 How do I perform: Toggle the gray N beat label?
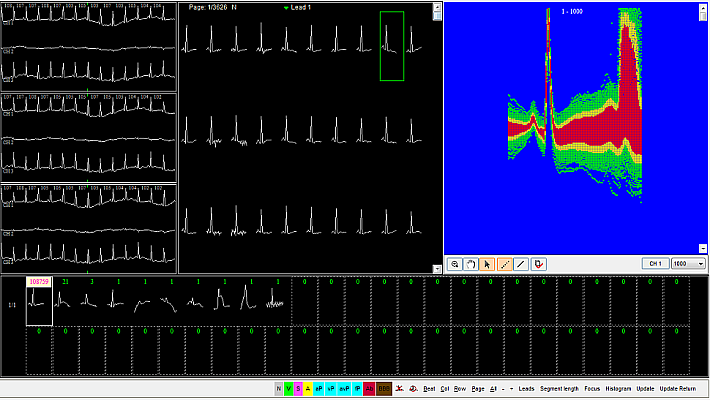point(279,388)
